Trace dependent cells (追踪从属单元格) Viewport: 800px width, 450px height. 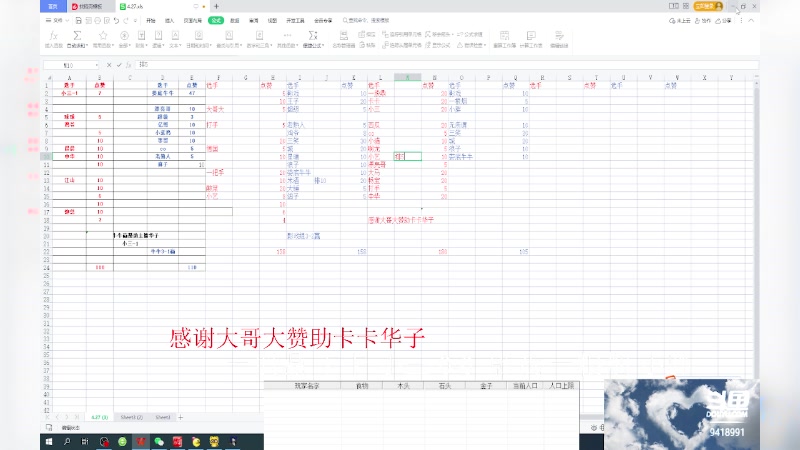(402, 45)
